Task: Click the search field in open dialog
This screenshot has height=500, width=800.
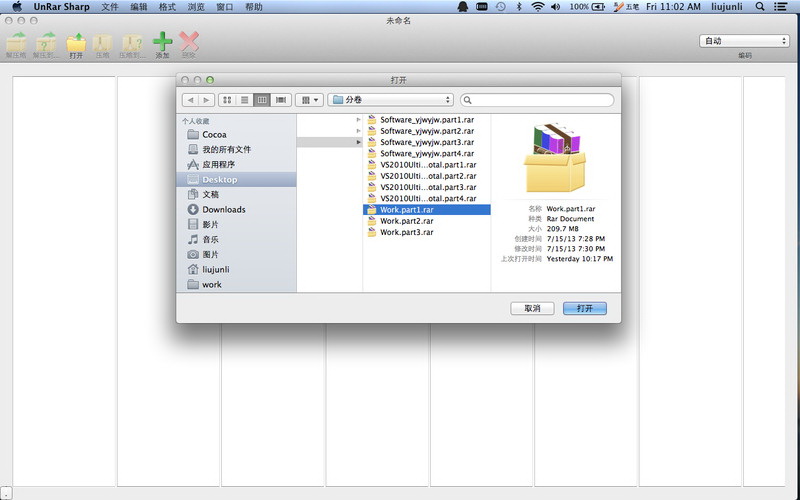Action: coord(537,100)
